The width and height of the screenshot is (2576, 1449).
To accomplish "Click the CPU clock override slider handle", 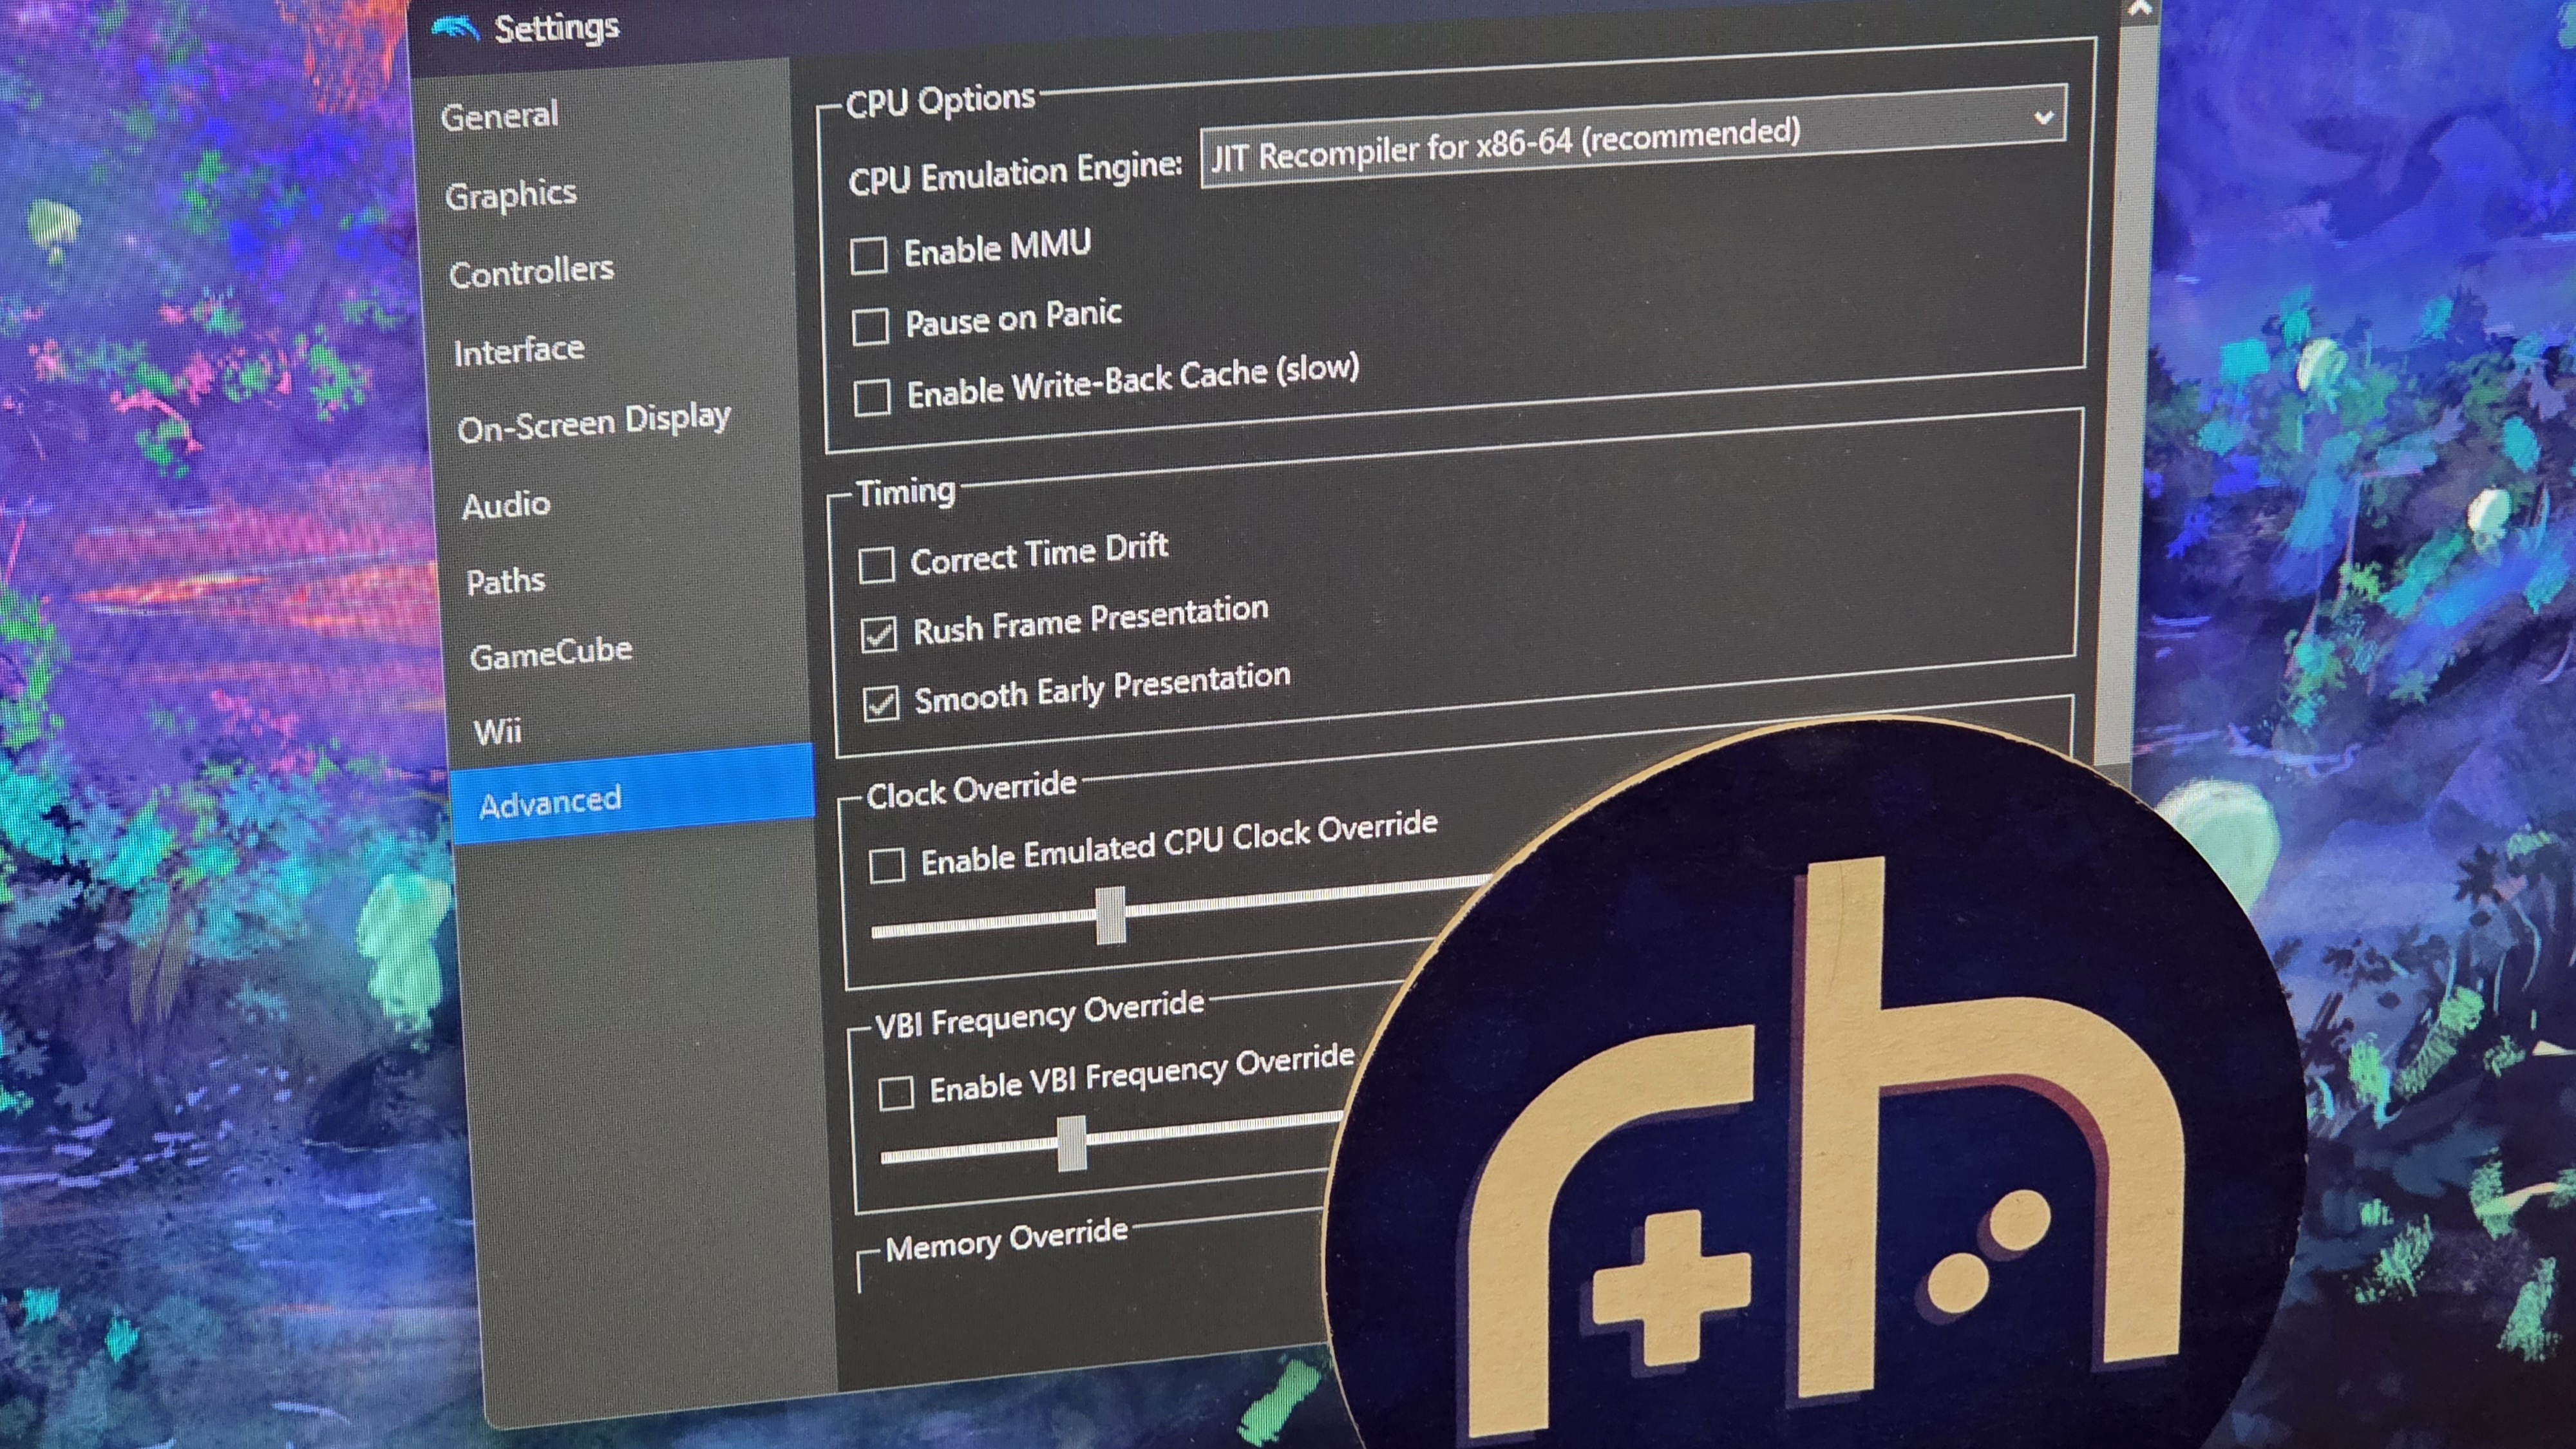I will [x=1110, y=915].
